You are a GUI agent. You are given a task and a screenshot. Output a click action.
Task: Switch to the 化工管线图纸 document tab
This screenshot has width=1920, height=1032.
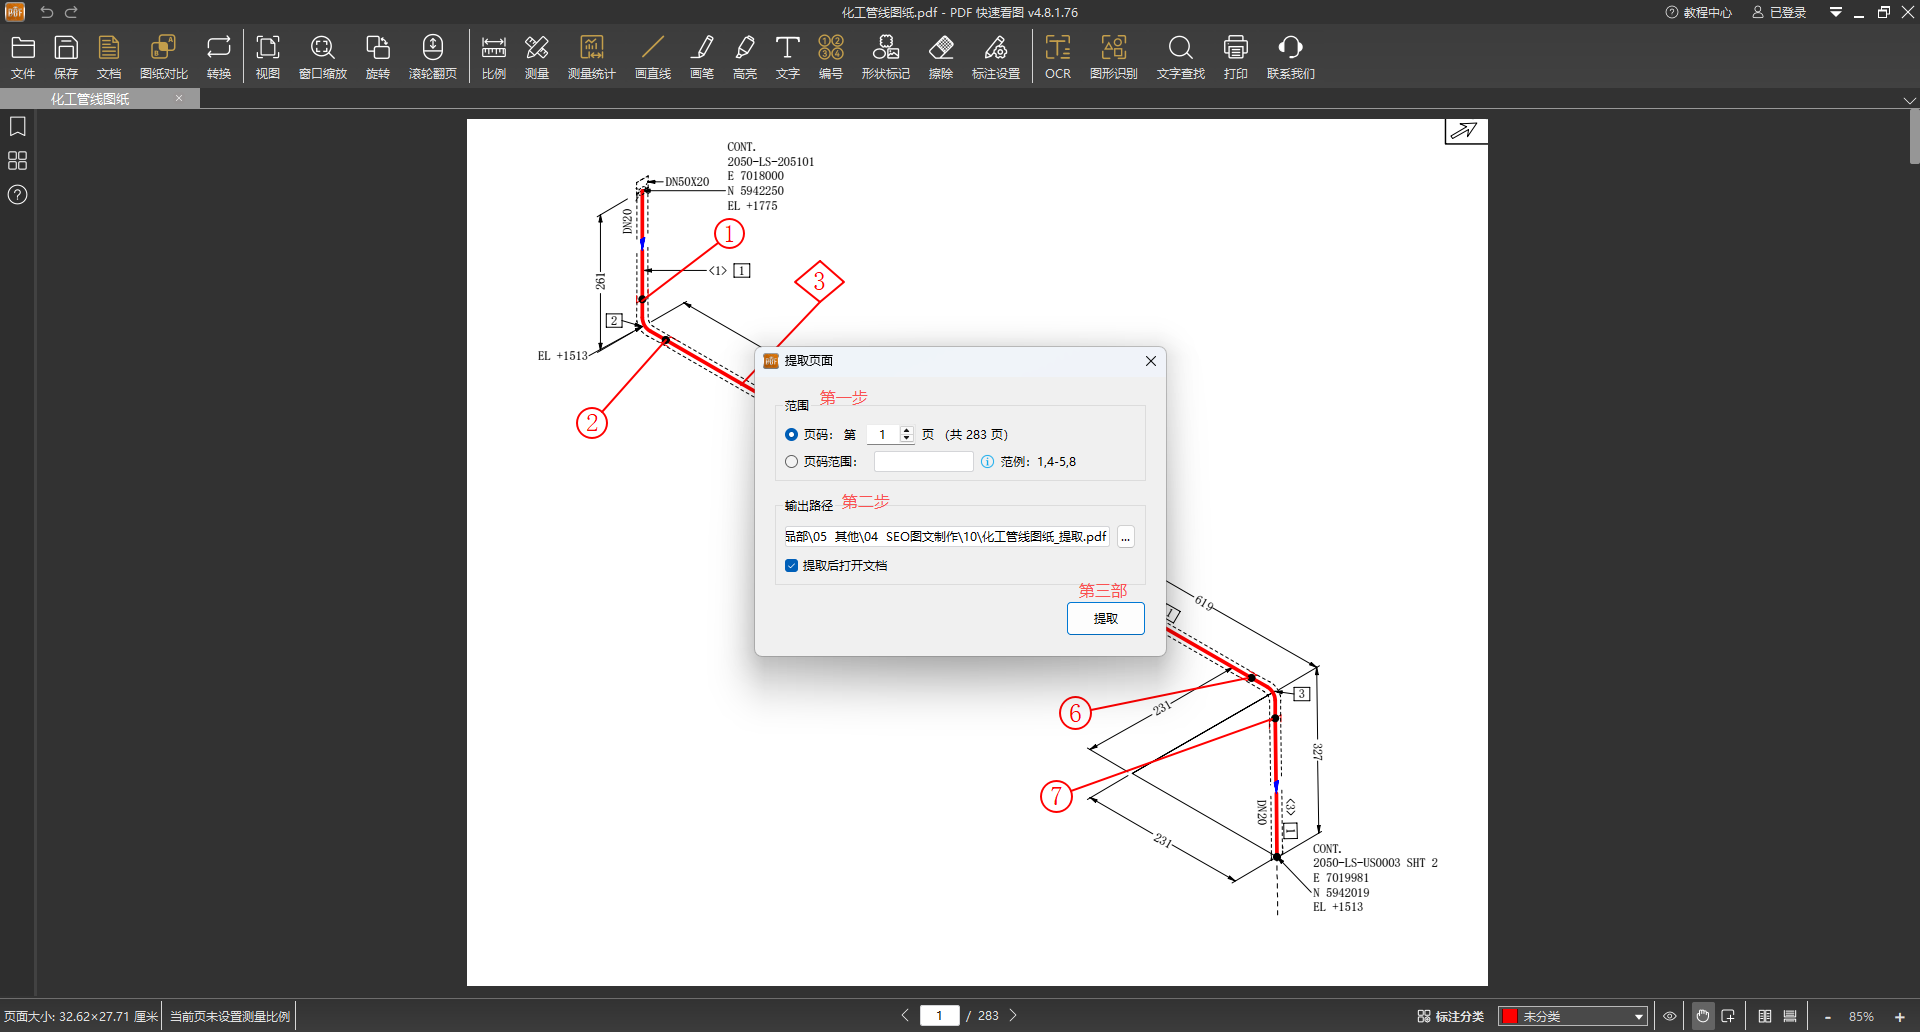click(90, 99)
